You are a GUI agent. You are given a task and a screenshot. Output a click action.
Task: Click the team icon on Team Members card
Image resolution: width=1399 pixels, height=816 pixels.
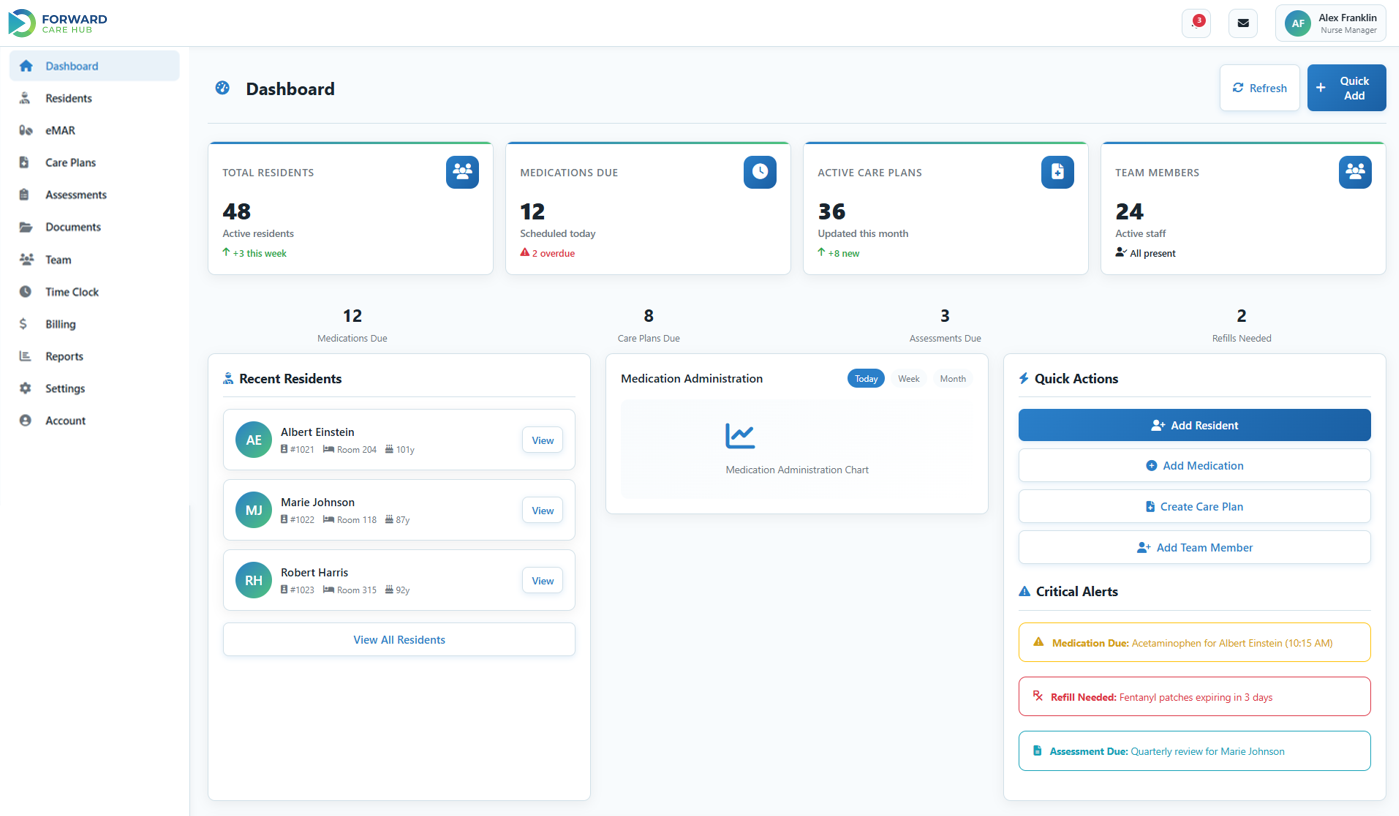(x=1355, y=171)
